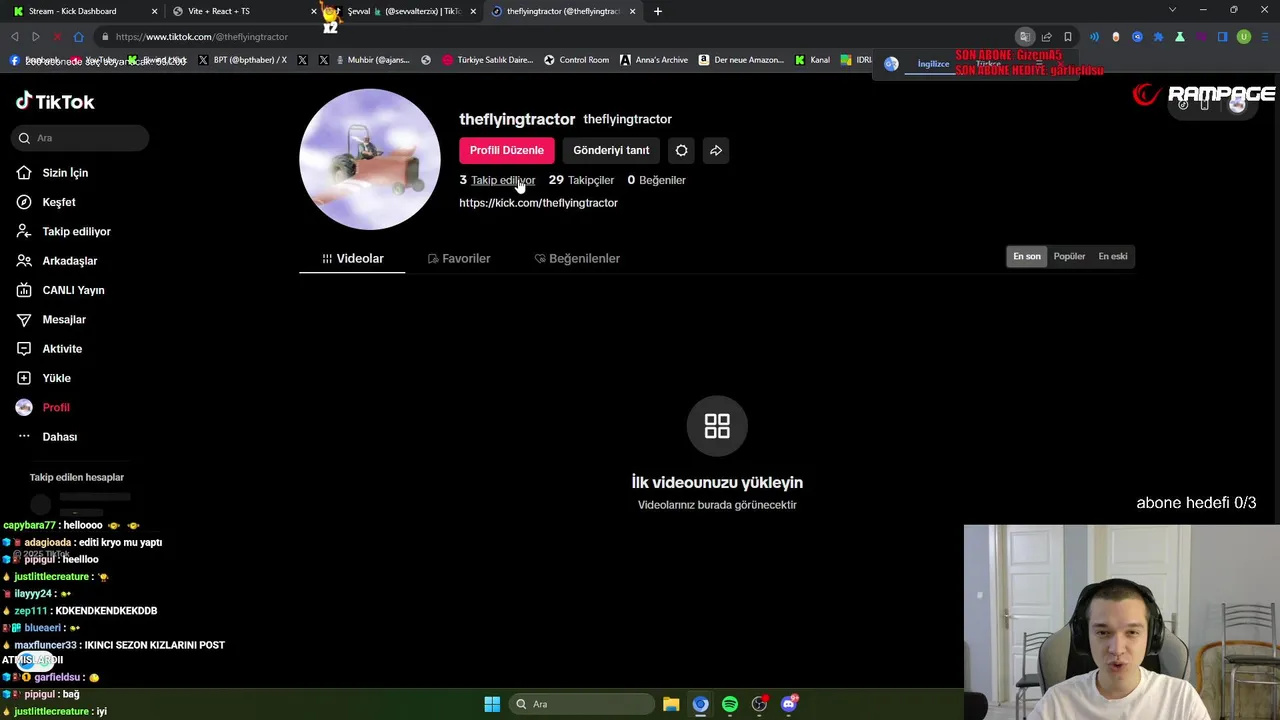
Task: Open Spotify from taskbar
Action: point(730,704)
